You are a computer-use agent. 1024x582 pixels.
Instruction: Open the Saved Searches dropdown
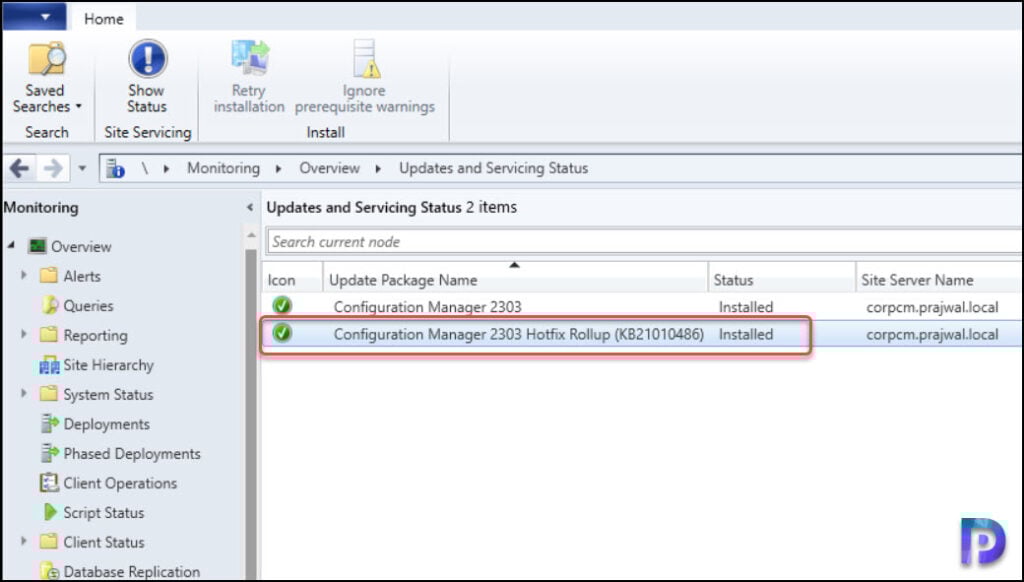pyautogui.click(x=46, y=78)
